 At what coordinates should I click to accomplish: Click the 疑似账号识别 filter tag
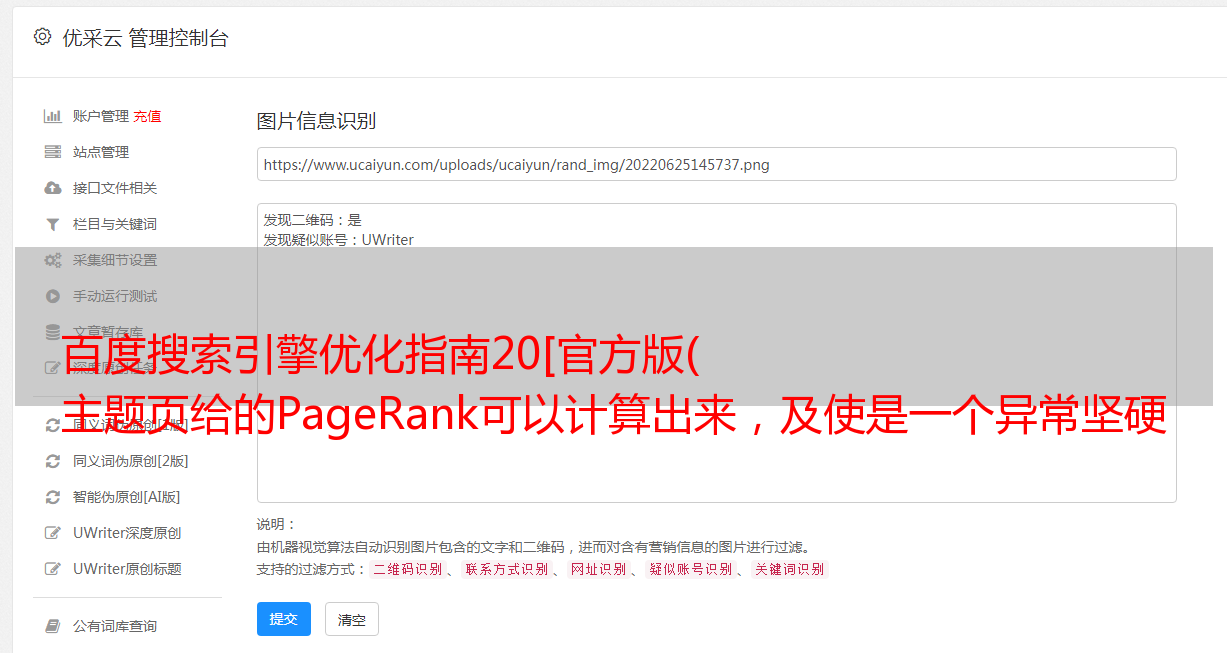coord(691,569)
